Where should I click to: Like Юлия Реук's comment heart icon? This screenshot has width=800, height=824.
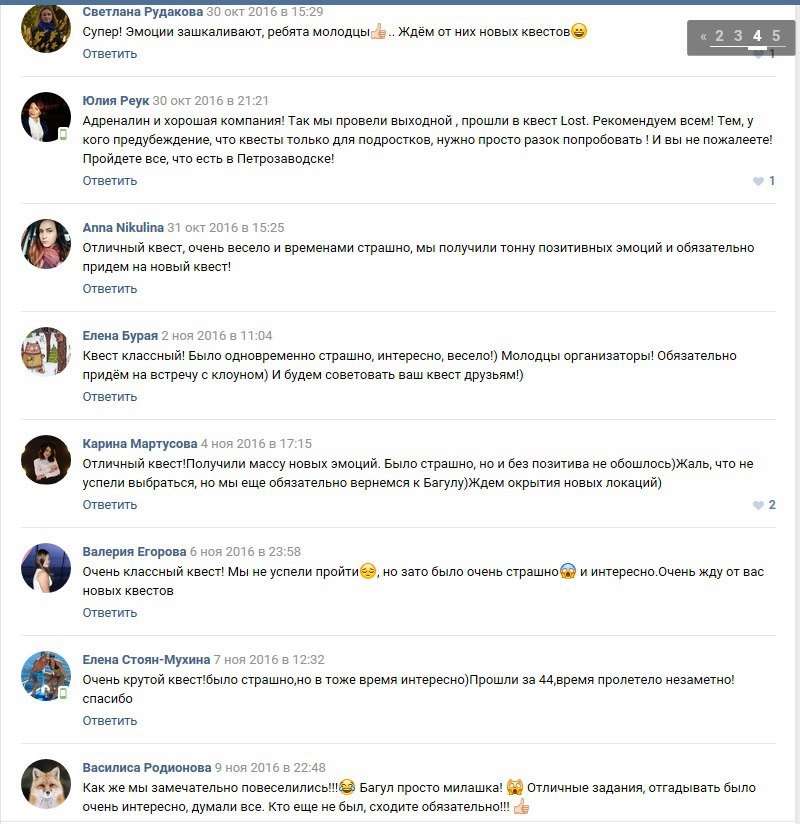point(758,181)
